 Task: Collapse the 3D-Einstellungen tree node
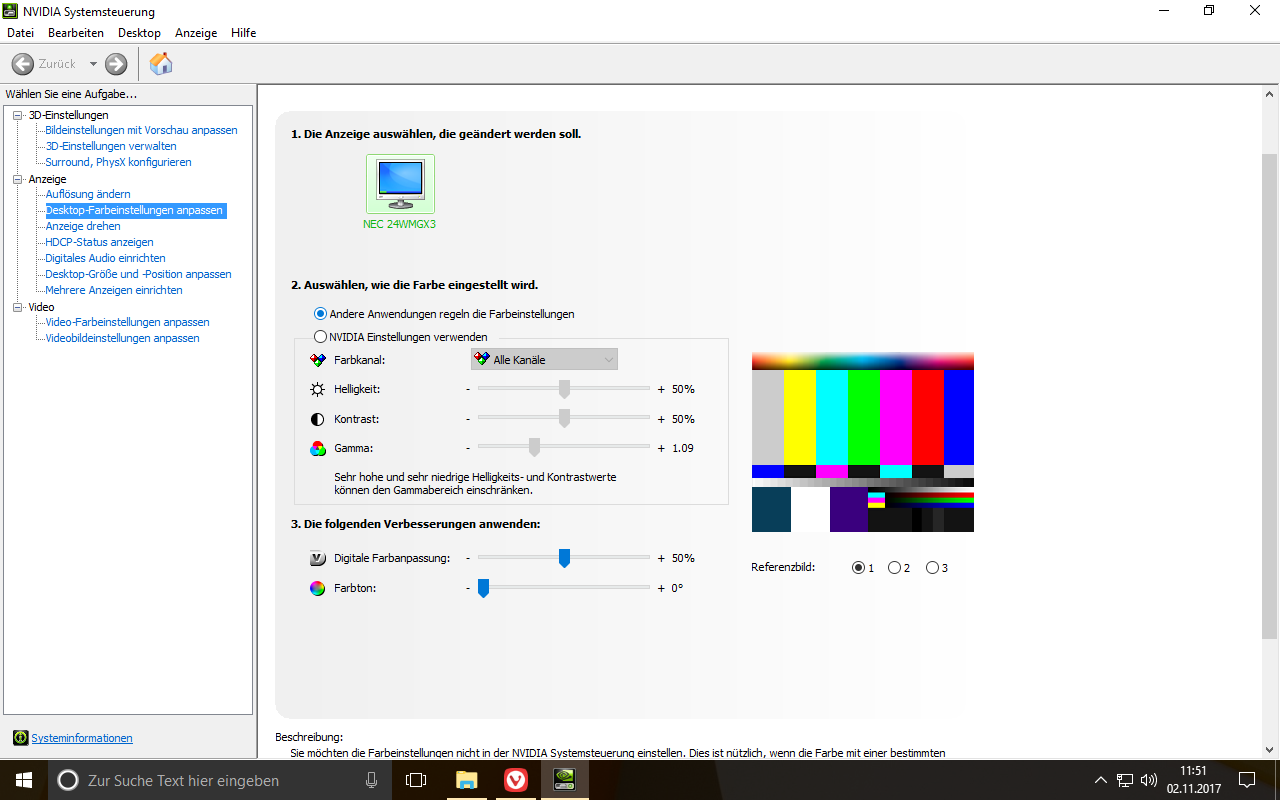coord(17,115)
